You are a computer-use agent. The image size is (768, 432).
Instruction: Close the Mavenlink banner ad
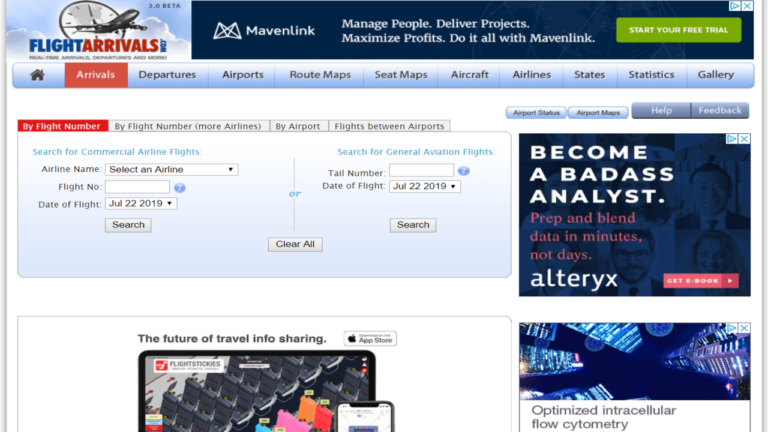coord(747,6)
